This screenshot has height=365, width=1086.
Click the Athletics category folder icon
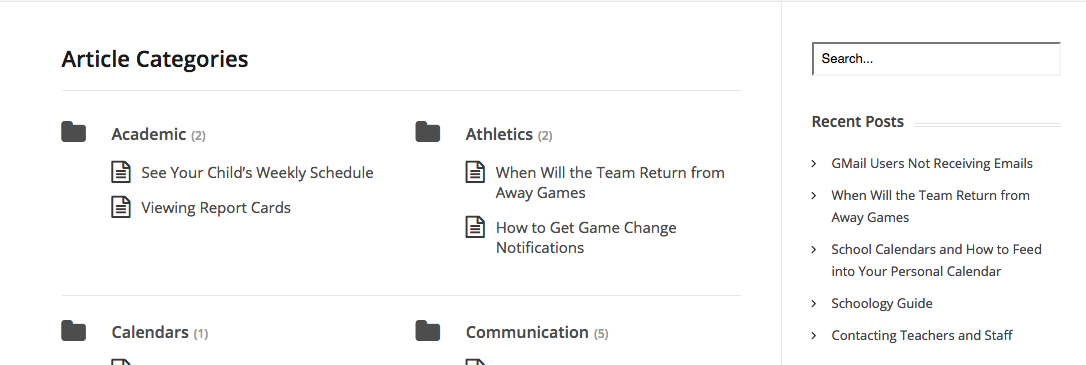(x=427, y=132)
